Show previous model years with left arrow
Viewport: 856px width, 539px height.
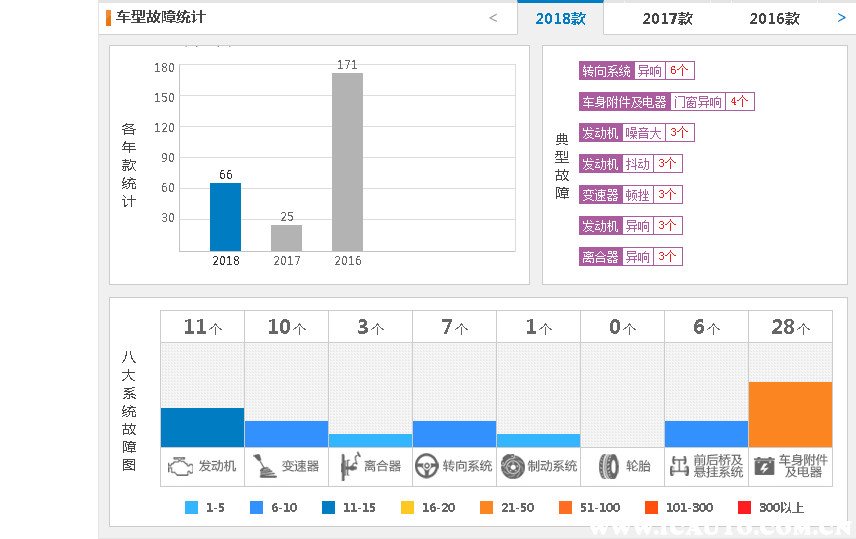[x=493, y=18]
